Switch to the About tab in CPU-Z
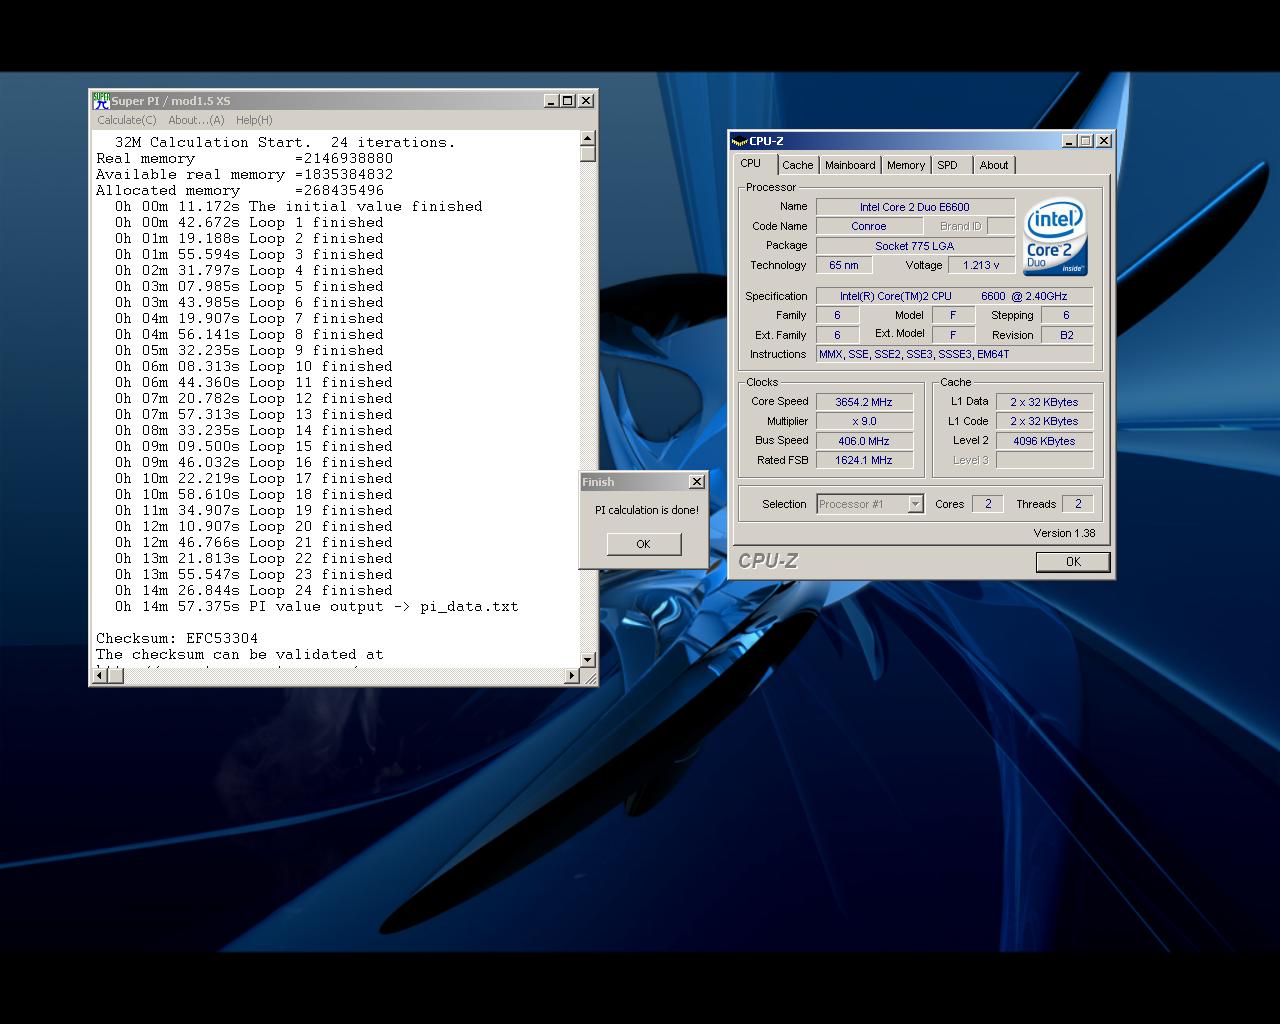Image resolution: width=1280 pixels, height=1024 pixels. click(994, 165)
